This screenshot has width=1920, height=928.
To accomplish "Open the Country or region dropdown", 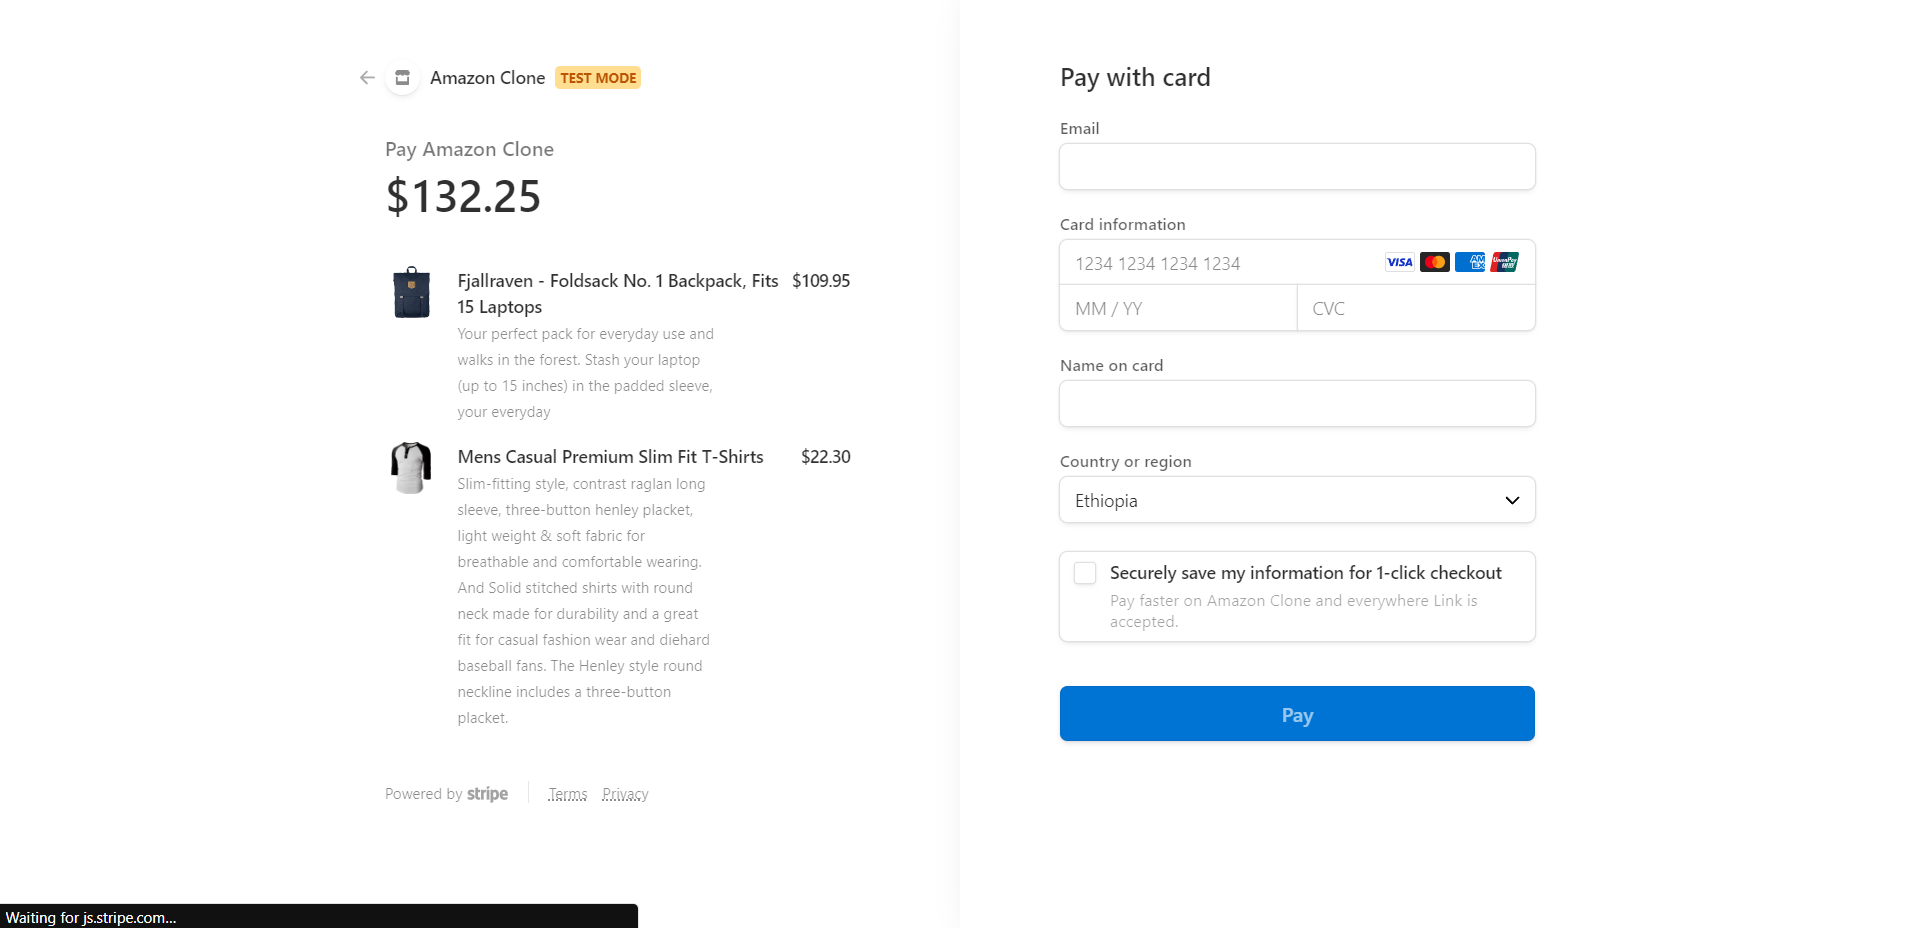I will [x=1297, y=500].
